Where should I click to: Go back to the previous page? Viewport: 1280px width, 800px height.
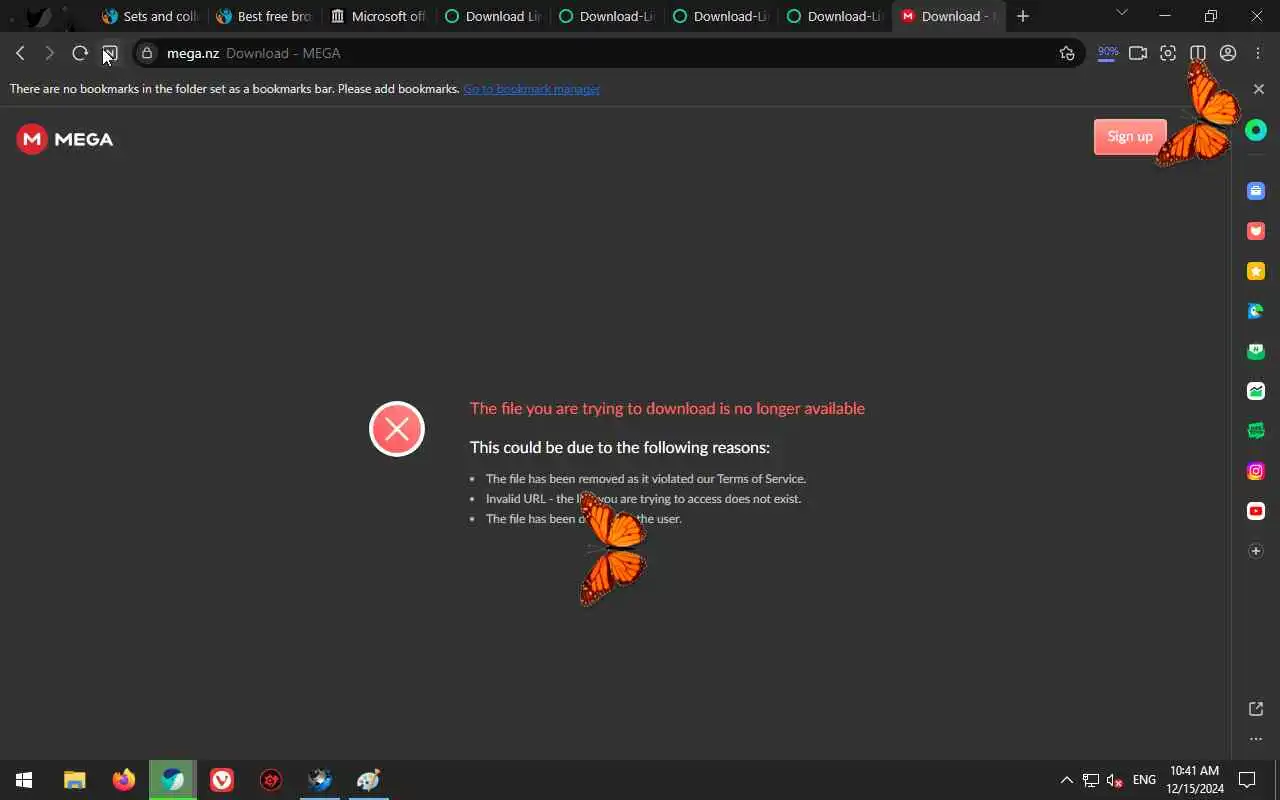[x=20, y=53]
